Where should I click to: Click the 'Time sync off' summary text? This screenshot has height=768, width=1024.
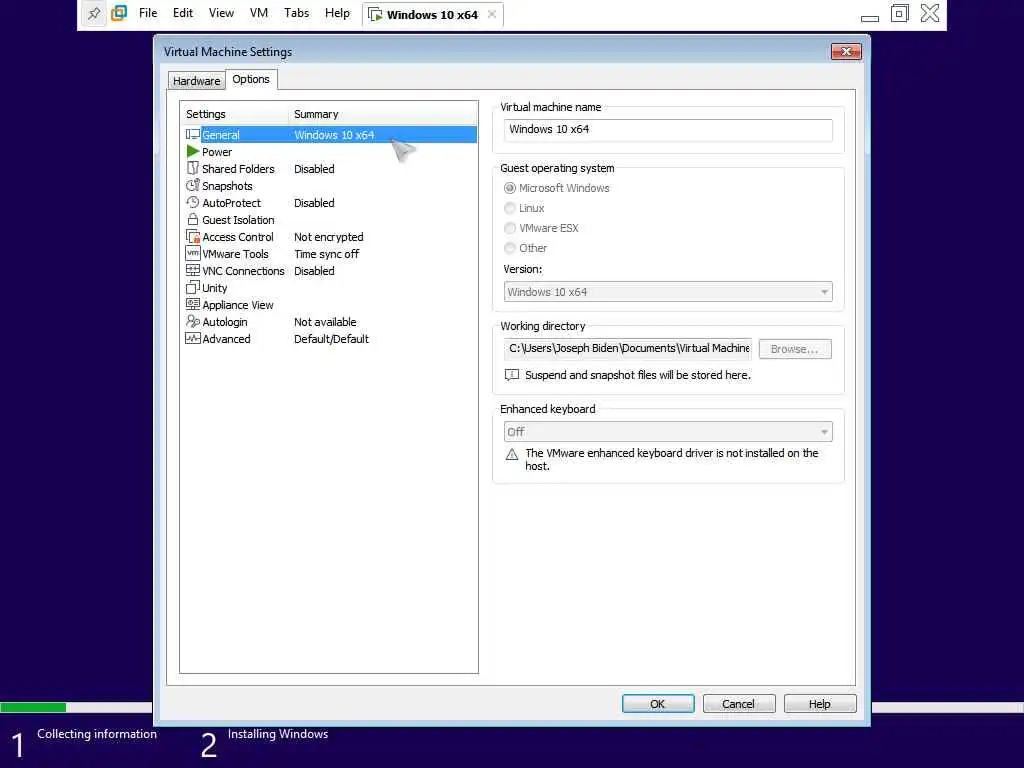327,254
